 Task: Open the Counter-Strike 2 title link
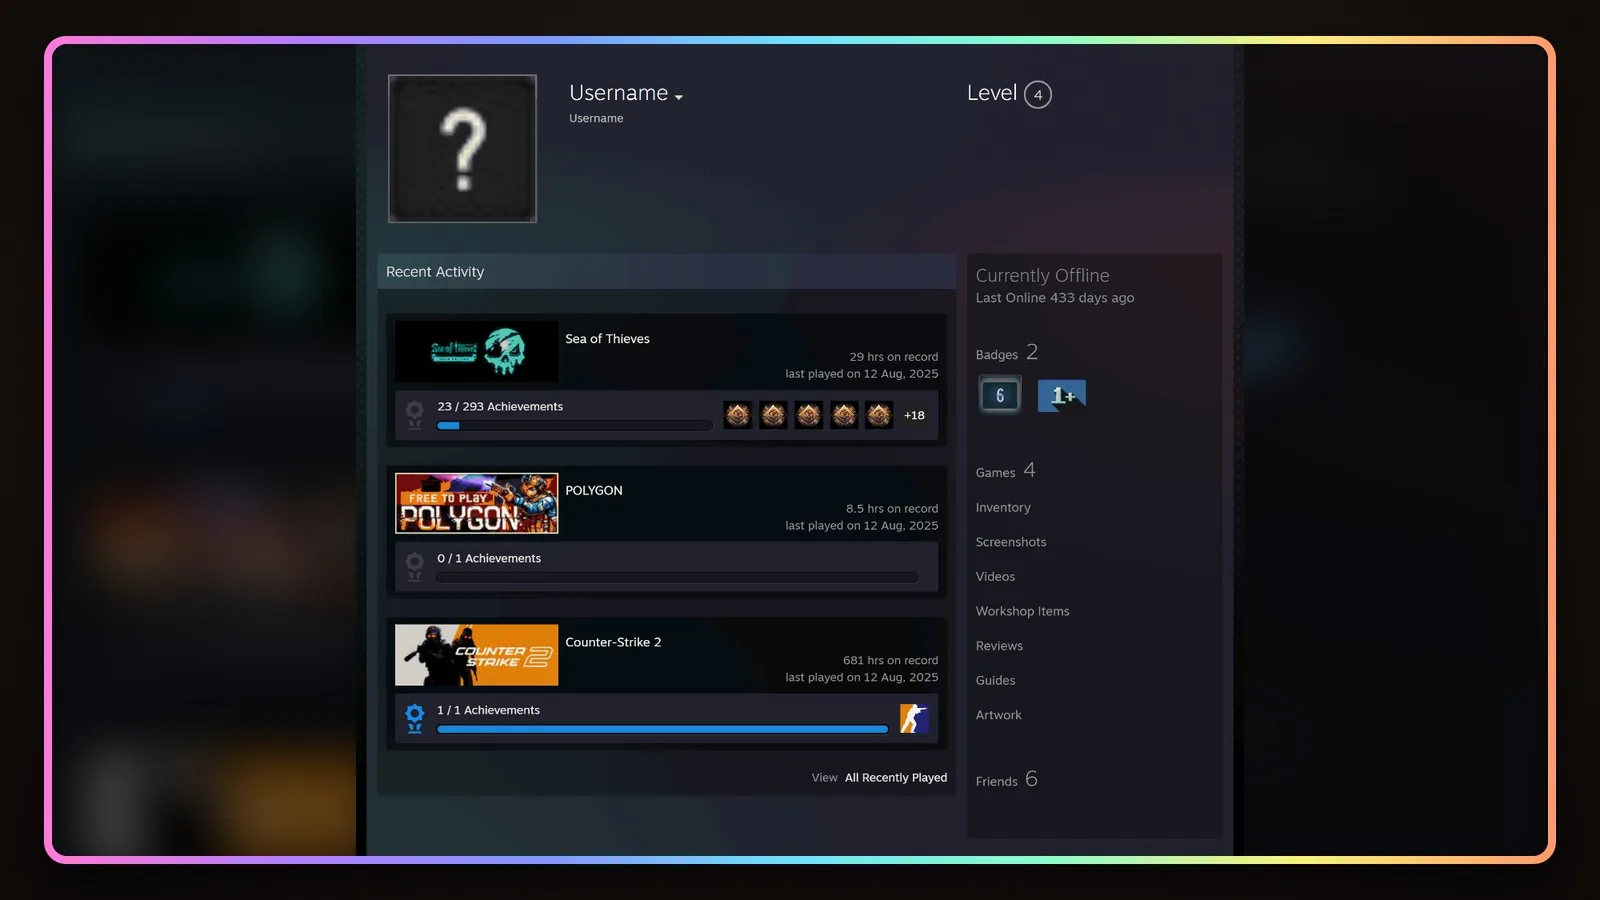[613, 642]
